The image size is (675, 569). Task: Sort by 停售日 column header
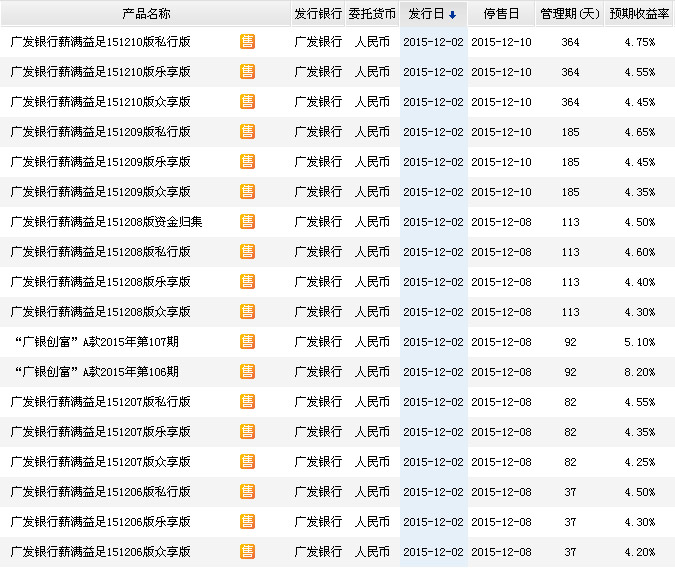(501, 14)
